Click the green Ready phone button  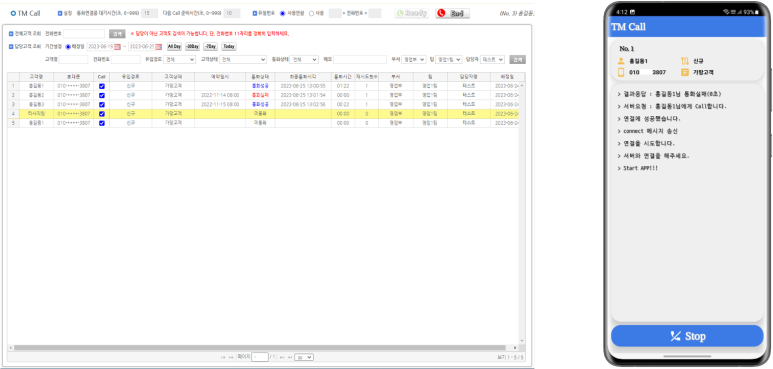412,14
